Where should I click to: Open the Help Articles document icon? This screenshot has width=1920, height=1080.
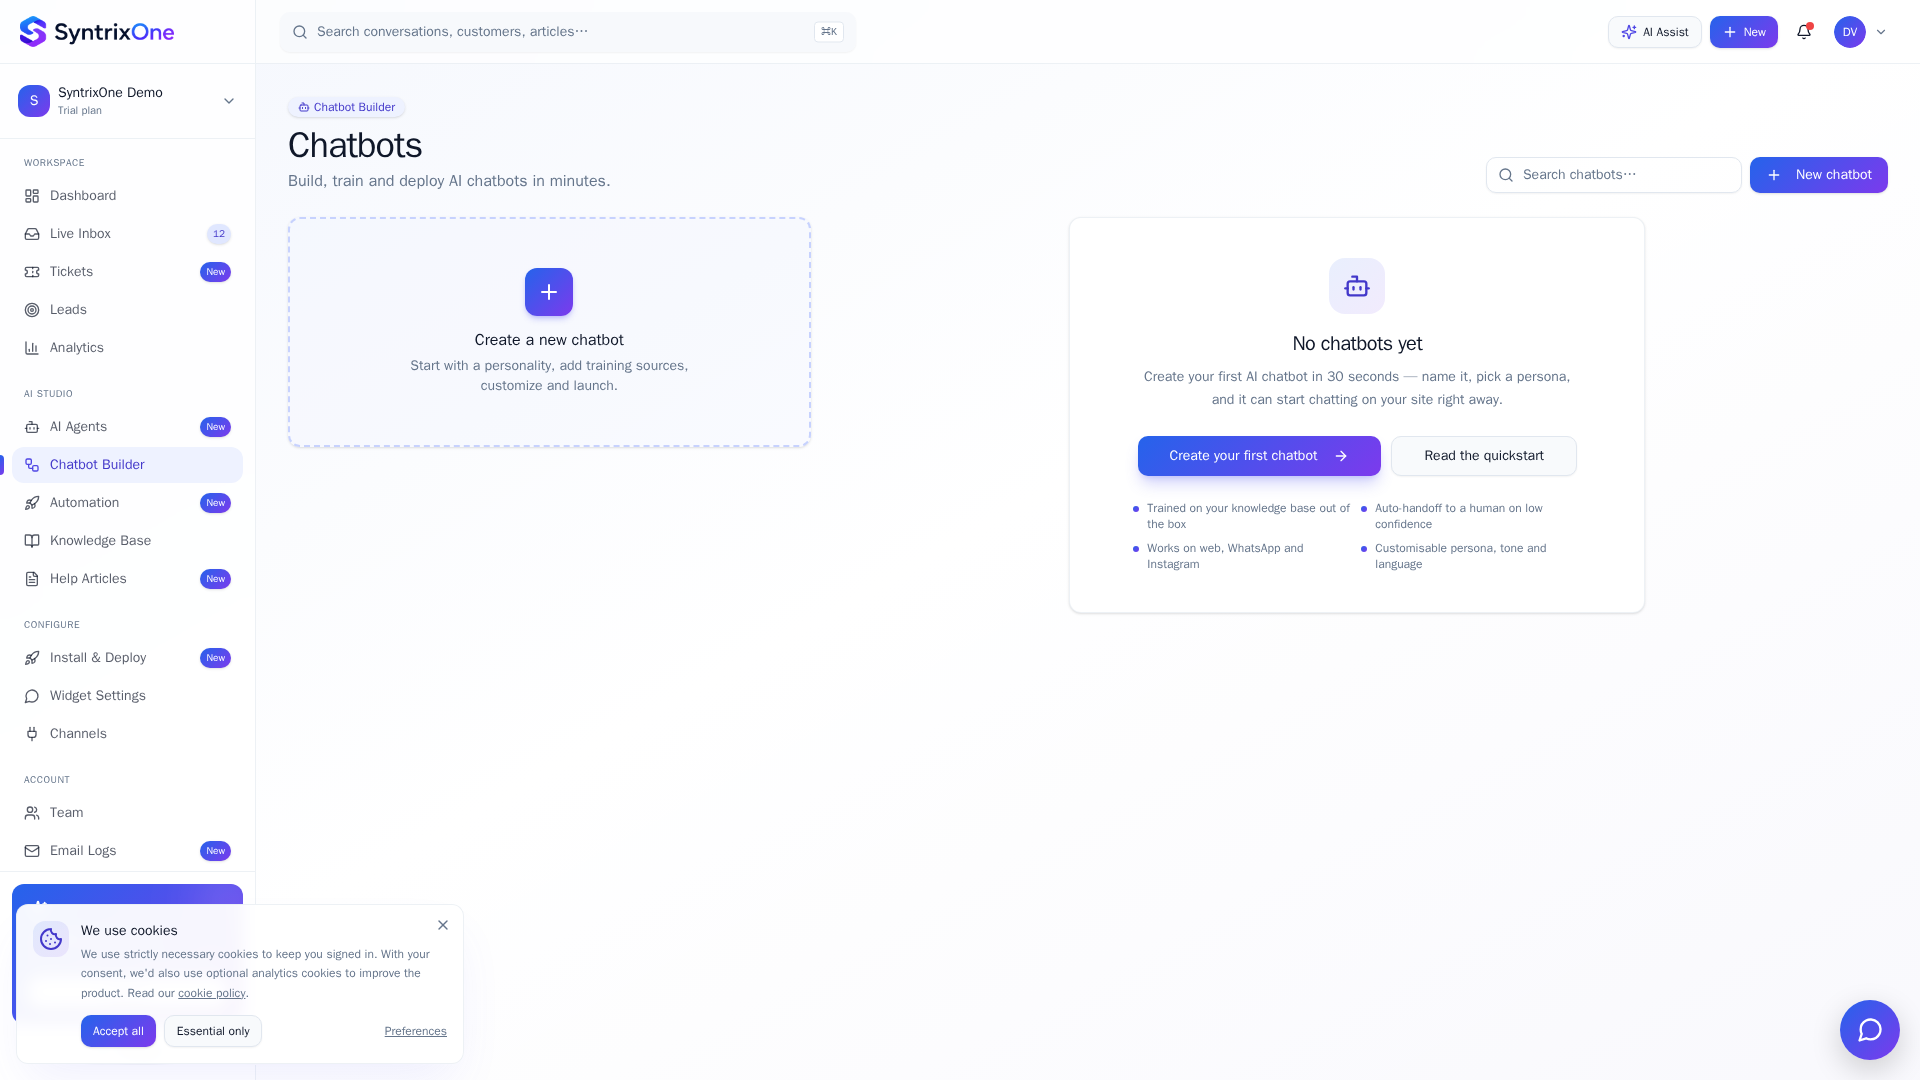pyautogui.click(x=32, y=579)
